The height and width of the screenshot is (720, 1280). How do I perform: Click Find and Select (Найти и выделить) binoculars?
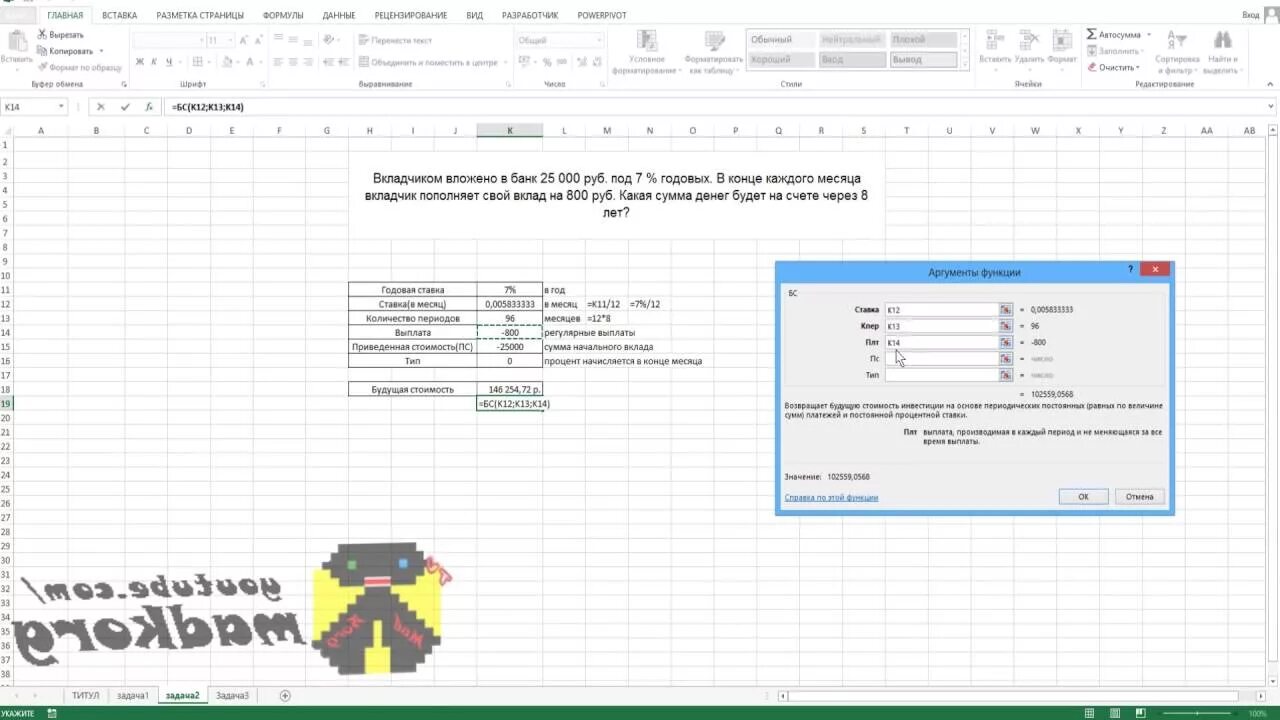(x=1221, y=52)
